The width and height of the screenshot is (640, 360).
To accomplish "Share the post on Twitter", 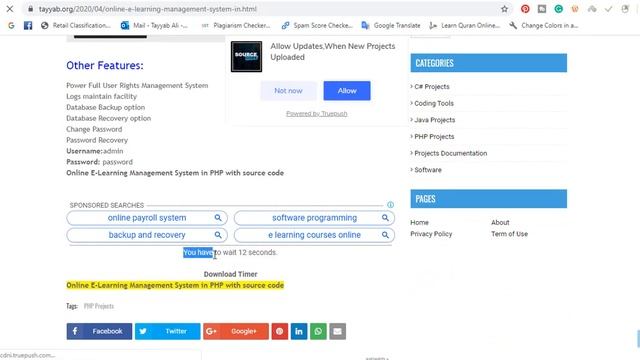I will click(x=168, y=331).
